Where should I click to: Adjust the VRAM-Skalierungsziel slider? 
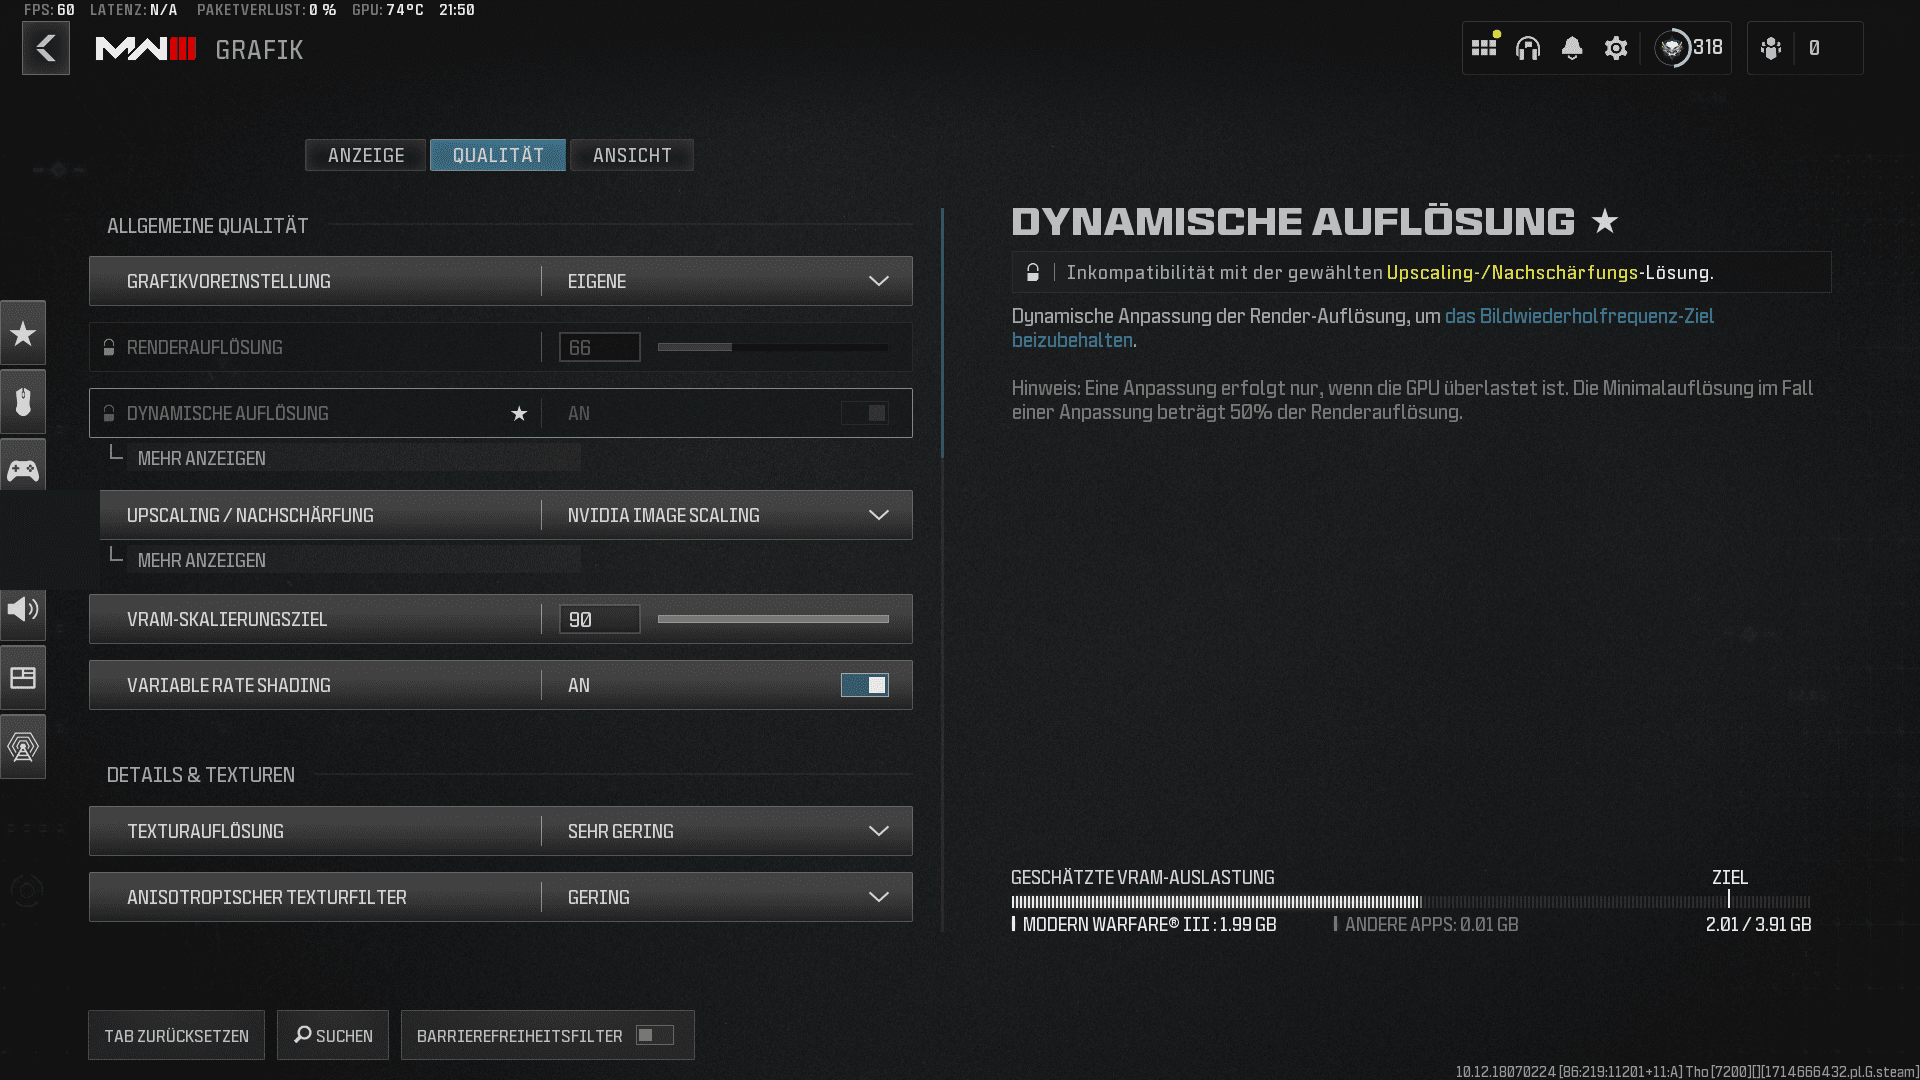click(773, 619)
